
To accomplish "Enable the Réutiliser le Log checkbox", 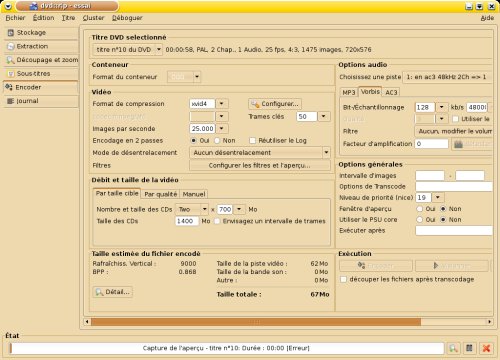I will (253, 140).
